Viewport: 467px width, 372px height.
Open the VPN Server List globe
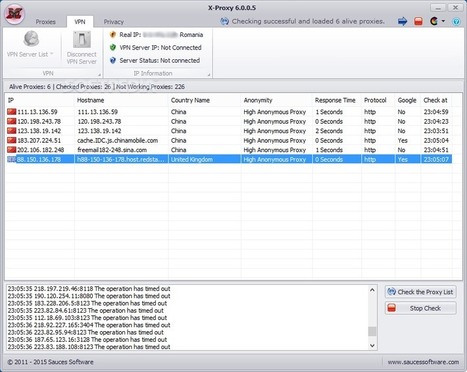pyautogui.click(x=31, y=39)
